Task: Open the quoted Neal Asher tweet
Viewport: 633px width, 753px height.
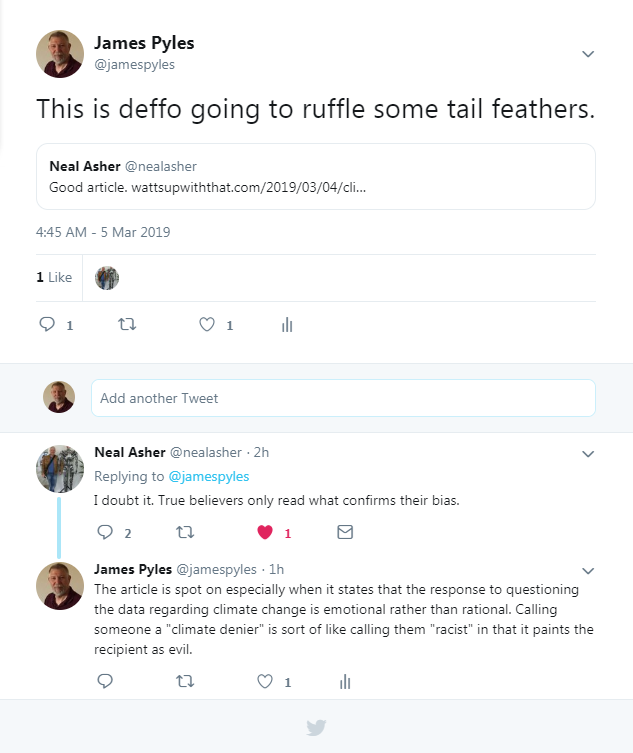Action: click(x=315, y=176)
